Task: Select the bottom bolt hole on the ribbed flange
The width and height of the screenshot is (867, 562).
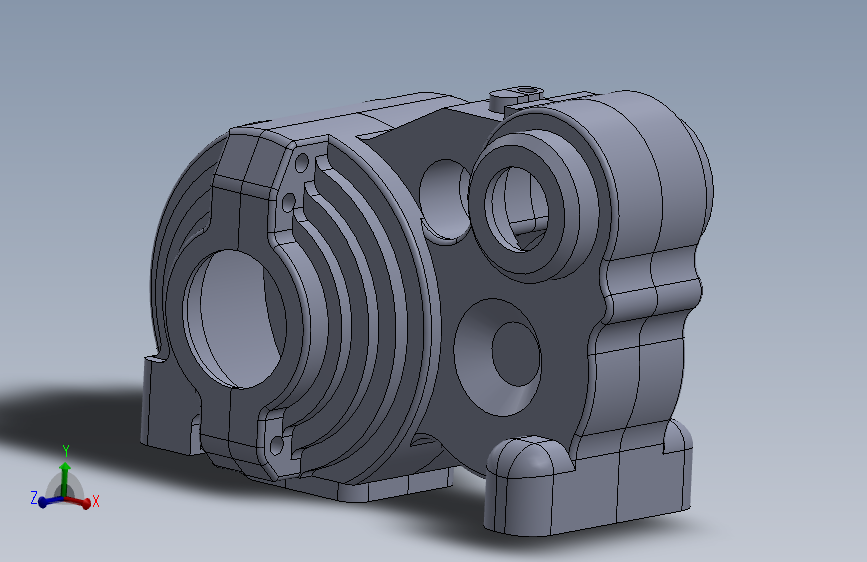Action: (x=276, y=445)
